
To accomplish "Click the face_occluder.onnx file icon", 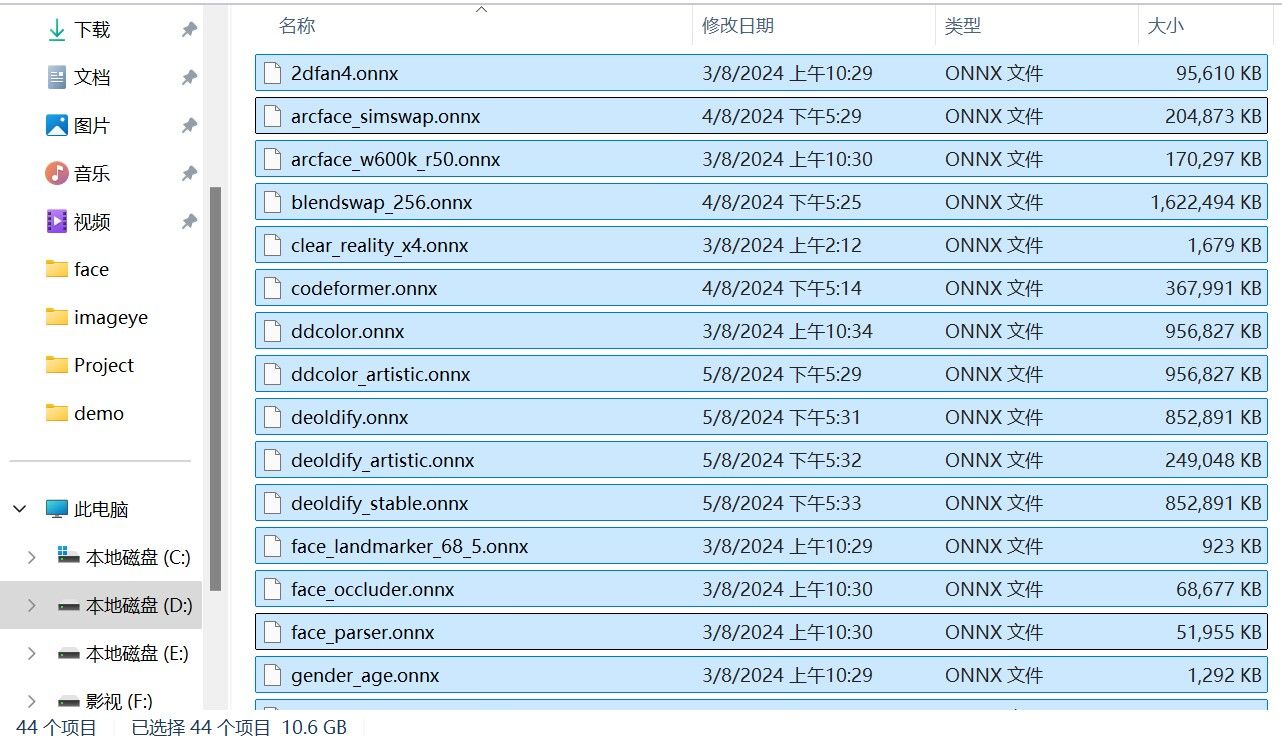I will (272, 589).
